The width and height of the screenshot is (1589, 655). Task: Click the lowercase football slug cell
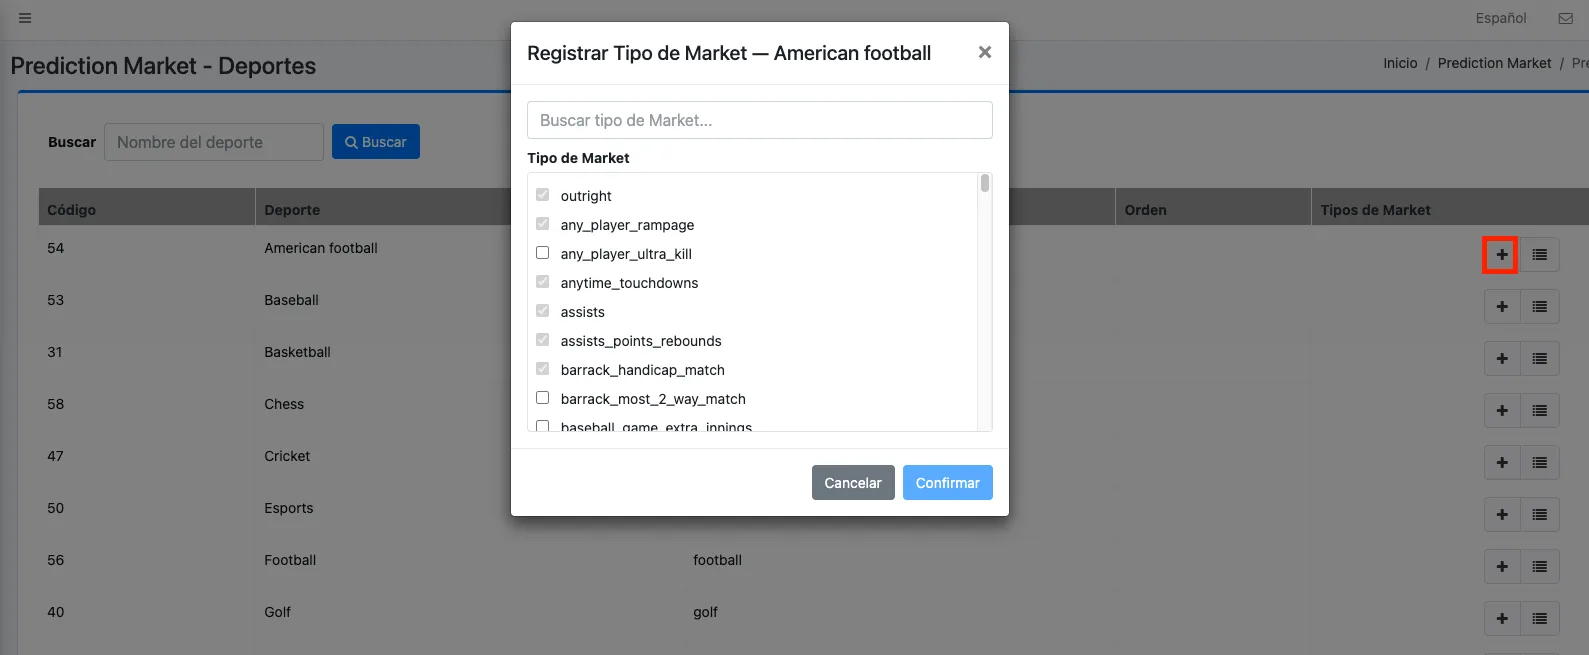(717, 560)
